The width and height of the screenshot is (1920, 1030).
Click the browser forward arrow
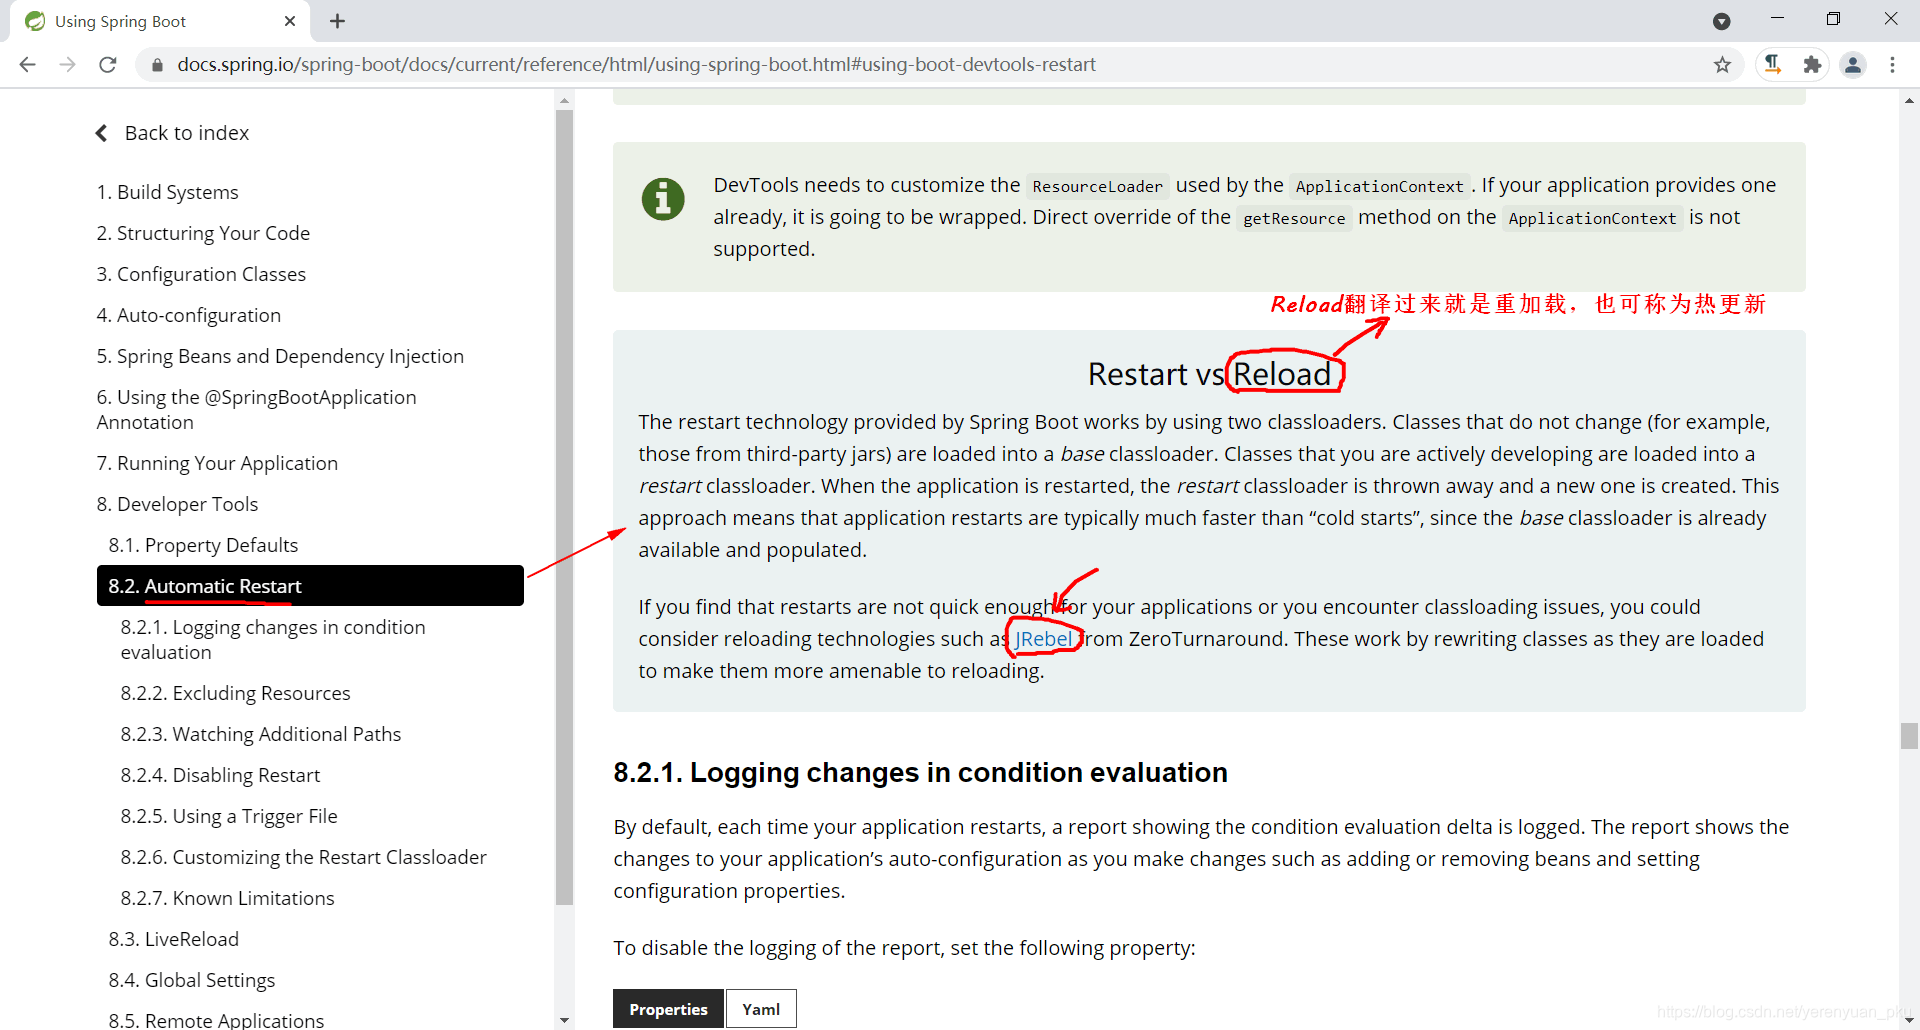coord(67,65)
